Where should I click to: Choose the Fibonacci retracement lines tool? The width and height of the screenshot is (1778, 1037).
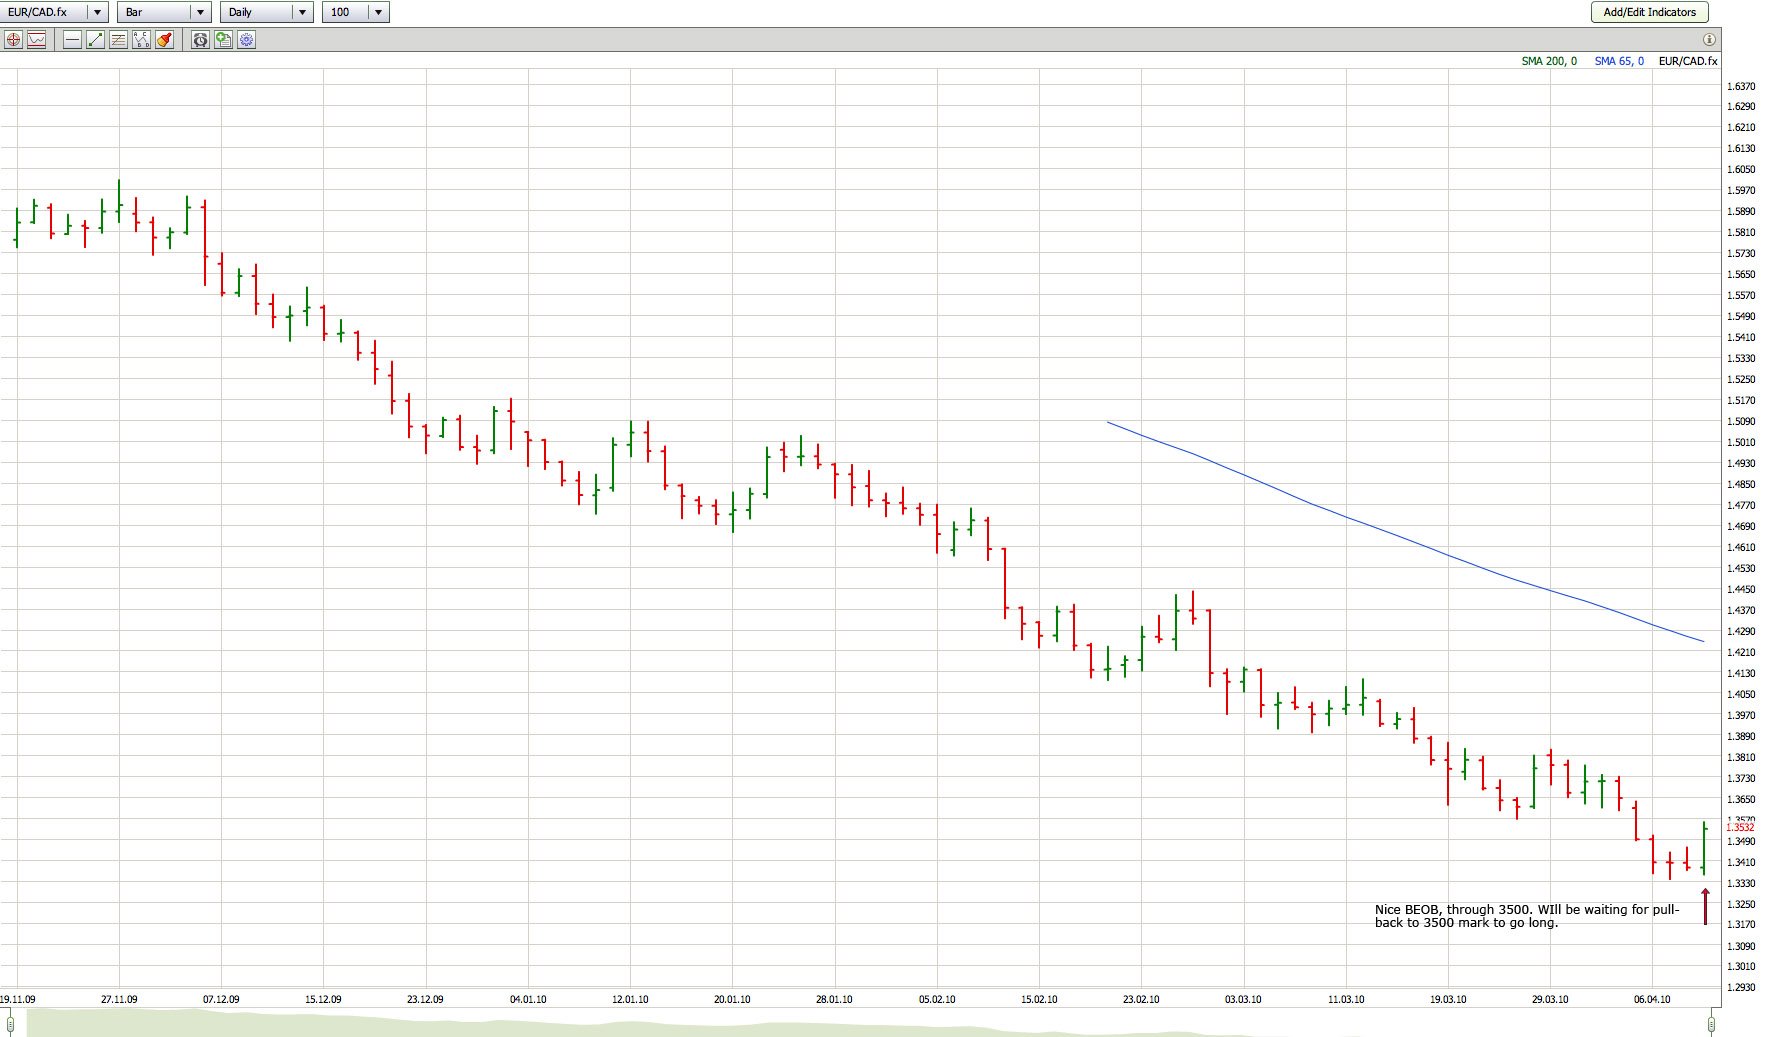(x=118, y=40)
